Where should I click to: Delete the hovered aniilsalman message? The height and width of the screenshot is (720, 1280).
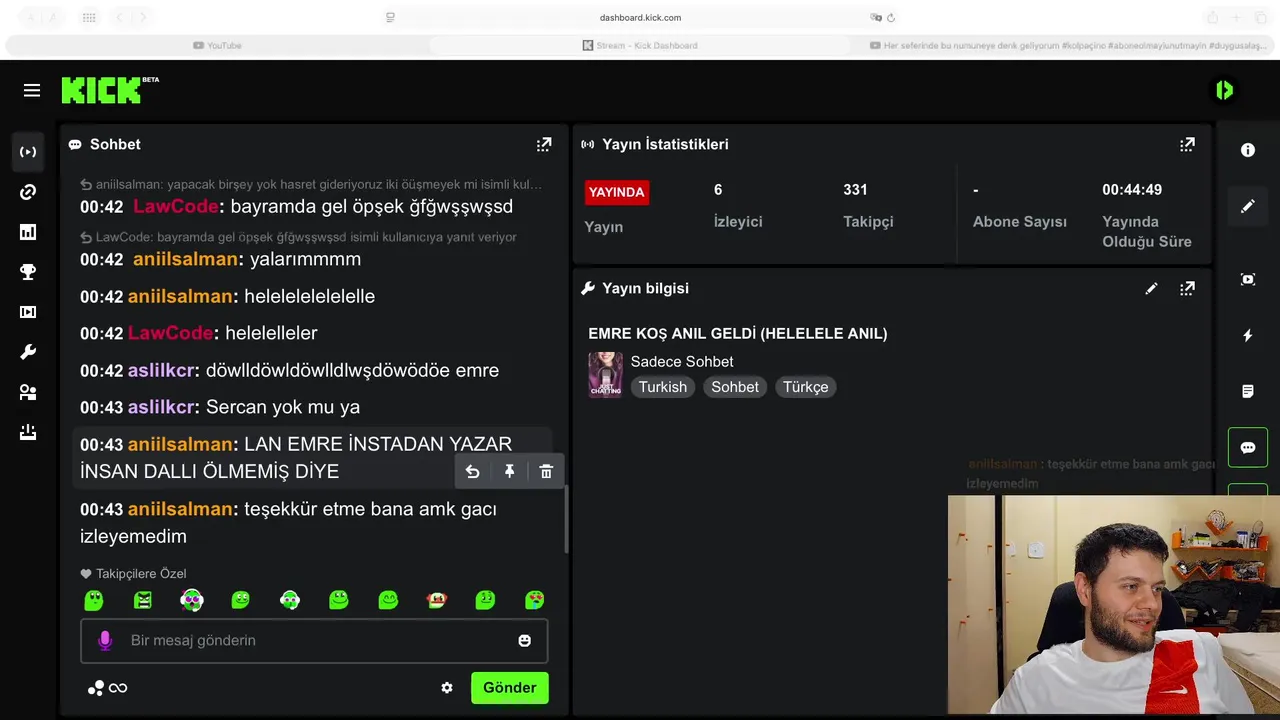coord(546,471)
